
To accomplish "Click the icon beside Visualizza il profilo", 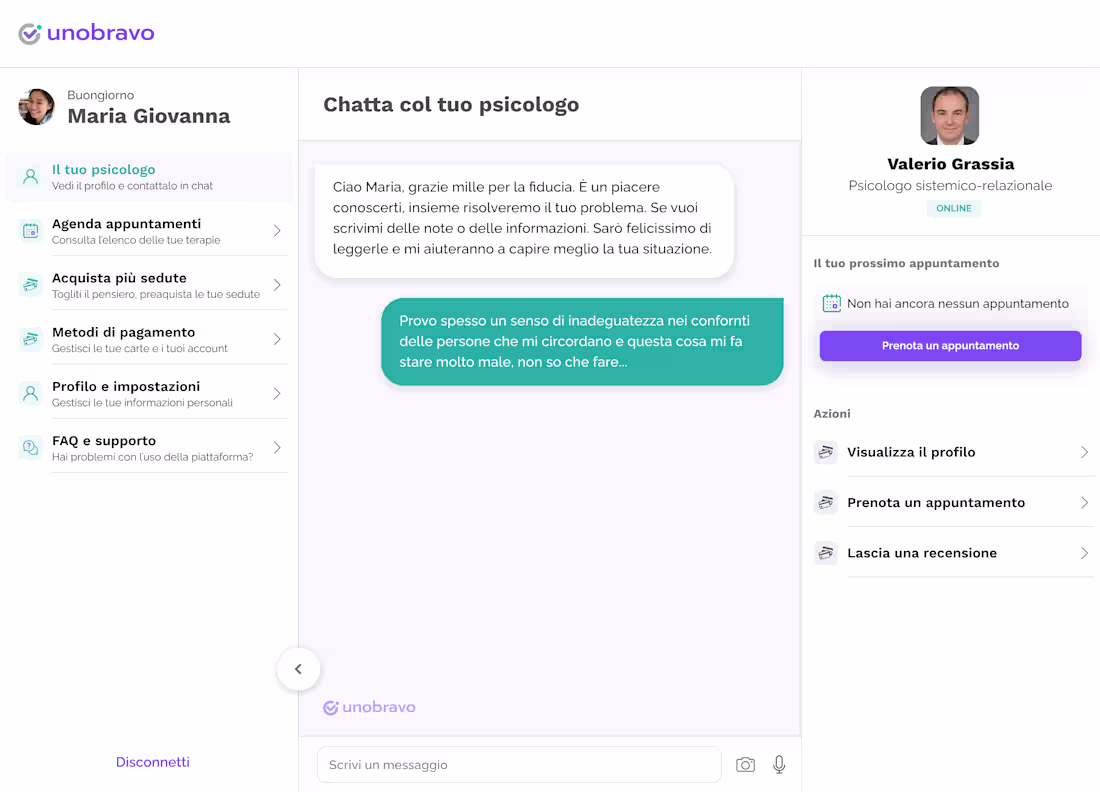I will tap(826, 452).
